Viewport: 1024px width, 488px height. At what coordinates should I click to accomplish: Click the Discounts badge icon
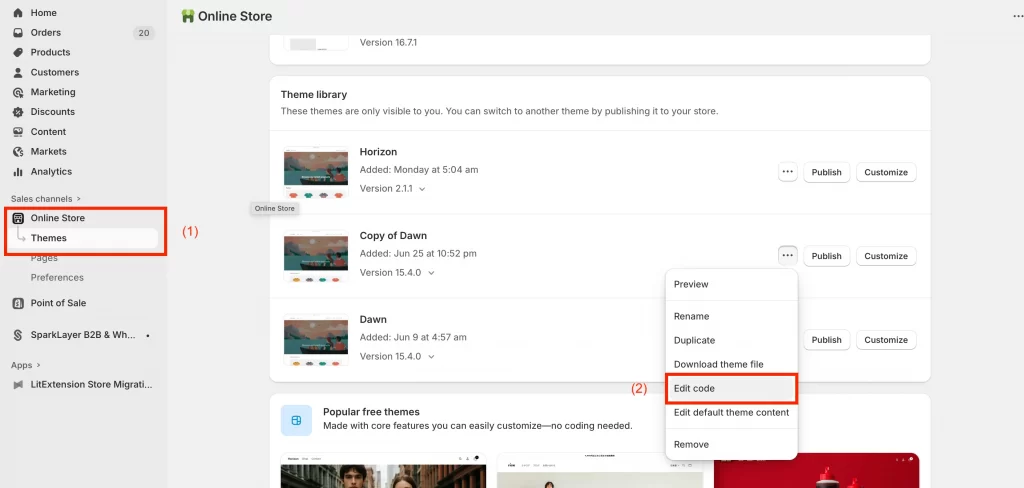pyautogui.click(x=18, y=112)
